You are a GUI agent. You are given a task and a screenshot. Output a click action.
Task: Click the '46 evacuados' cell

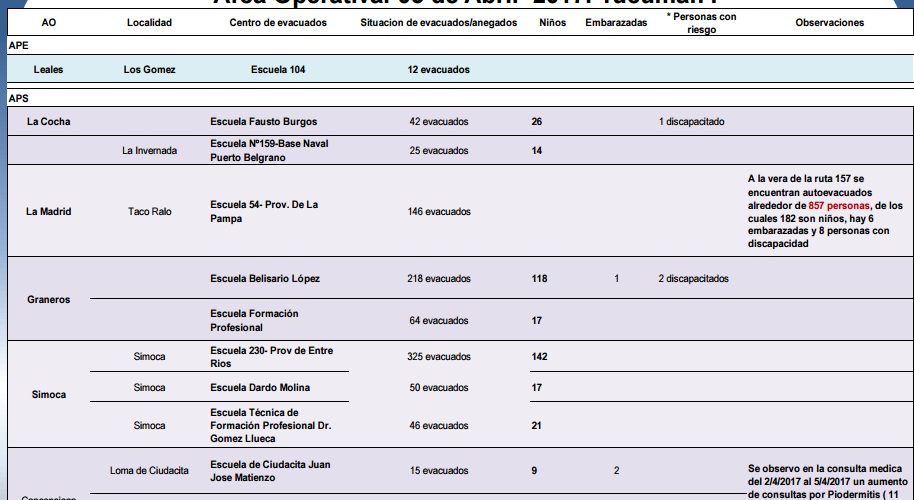pos(438,425)
